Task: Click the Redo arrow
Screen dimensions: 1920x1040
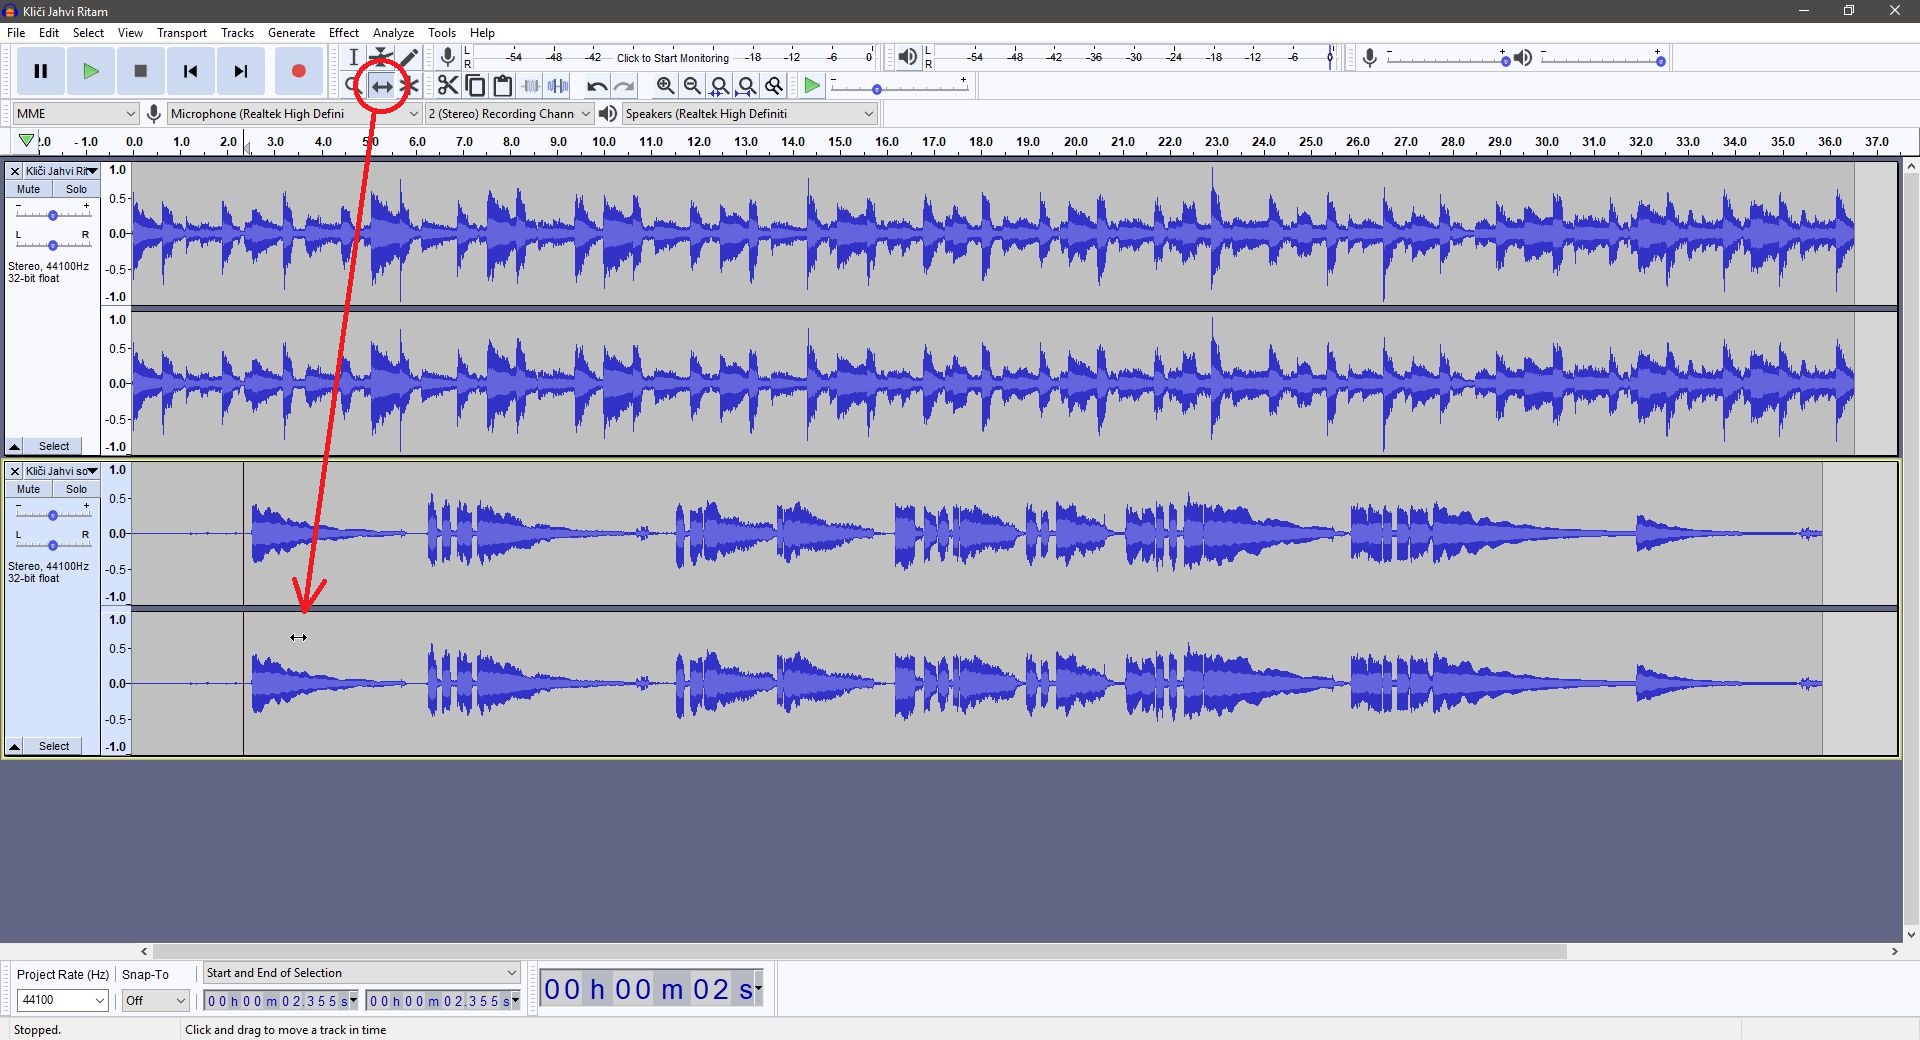Action: 624,86
